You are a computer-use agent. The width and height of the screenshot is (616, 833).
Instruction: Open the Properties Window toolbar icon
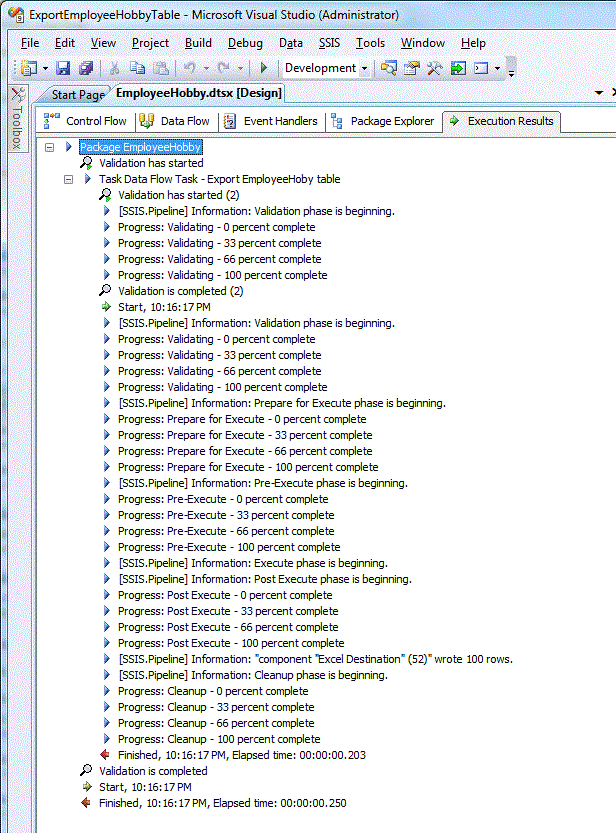pyautogui.click(x=412, y=68)
